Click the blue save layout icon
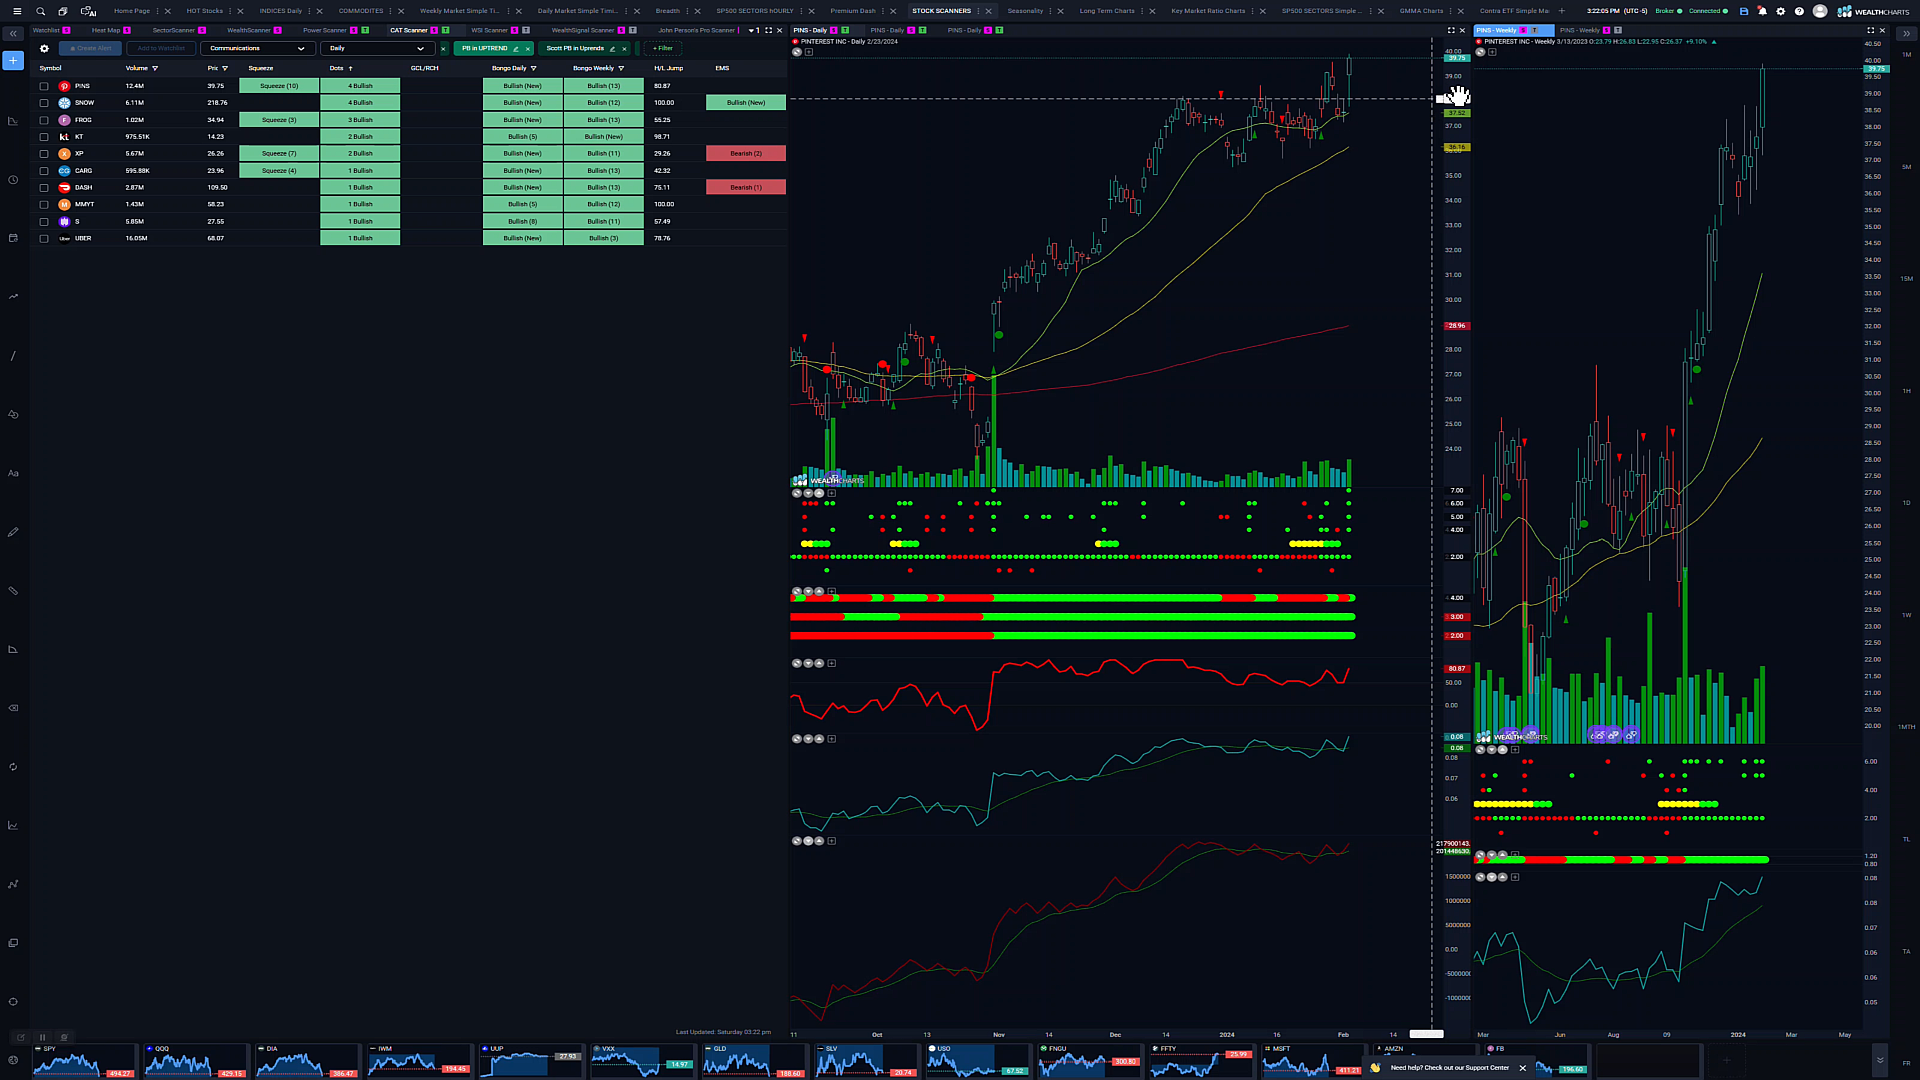The width and height of the screenshot is (1920, 1080). click(x=1744, y=11)
